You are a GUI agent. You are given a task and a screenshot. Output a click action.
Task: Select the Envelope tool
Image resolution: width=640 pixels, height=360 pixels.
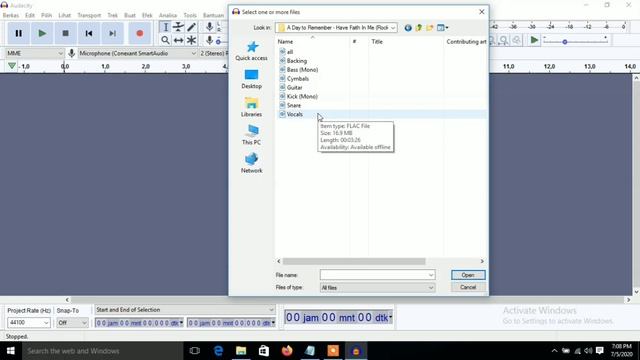coord(178,27)
